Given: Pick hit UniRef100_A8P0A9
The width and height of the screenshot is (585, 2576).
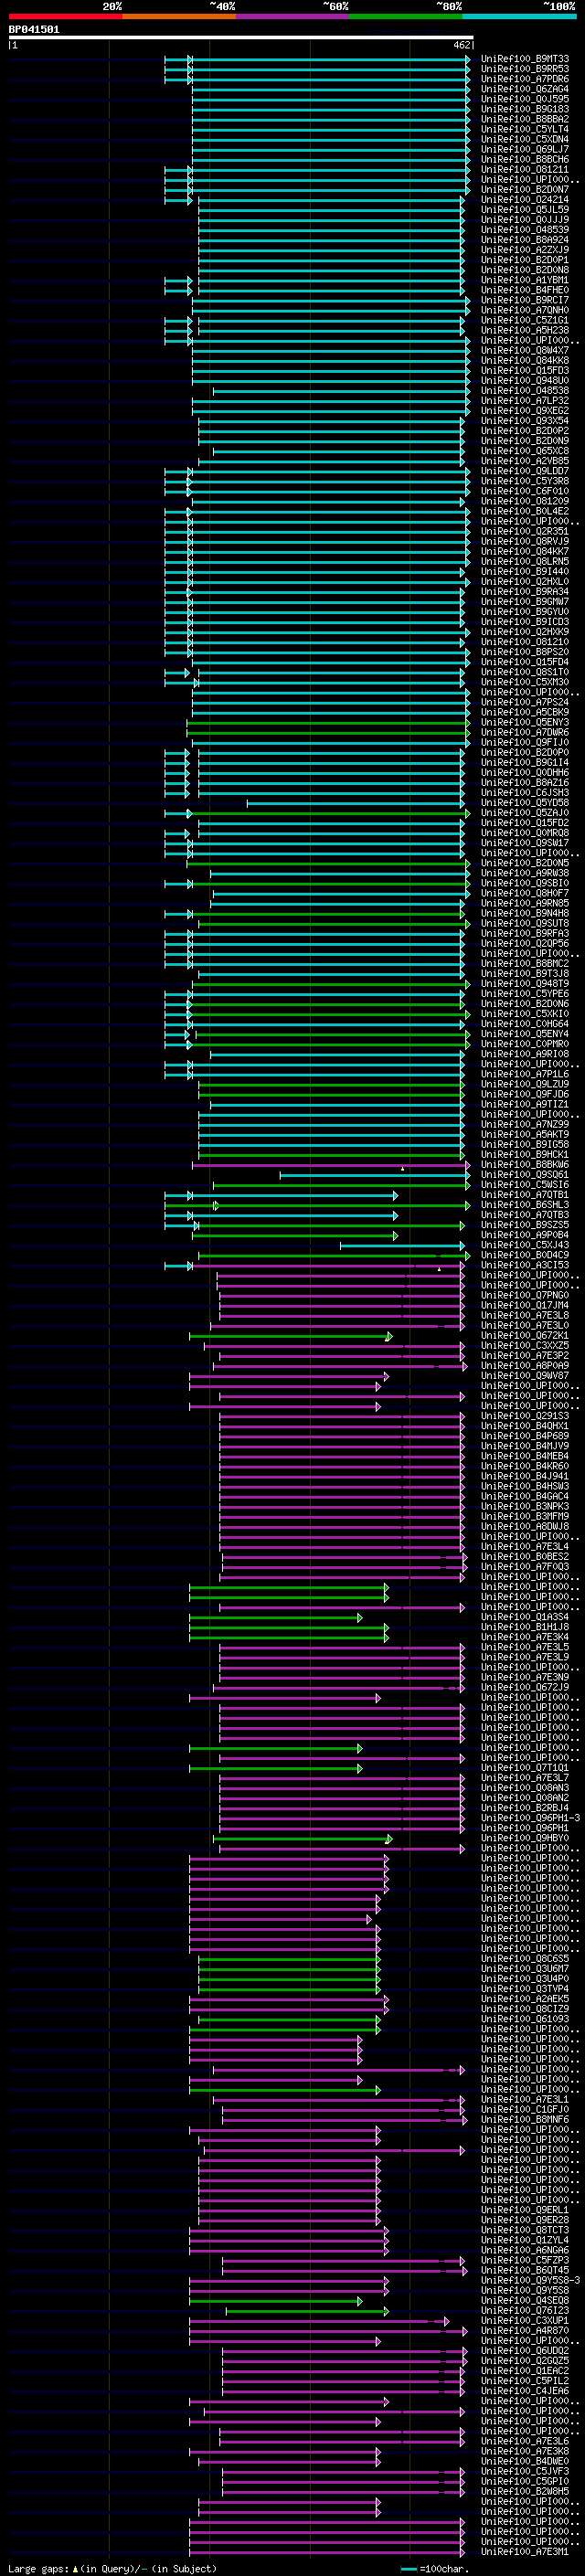Looking at the screenshot, I should coord(525,1365).
